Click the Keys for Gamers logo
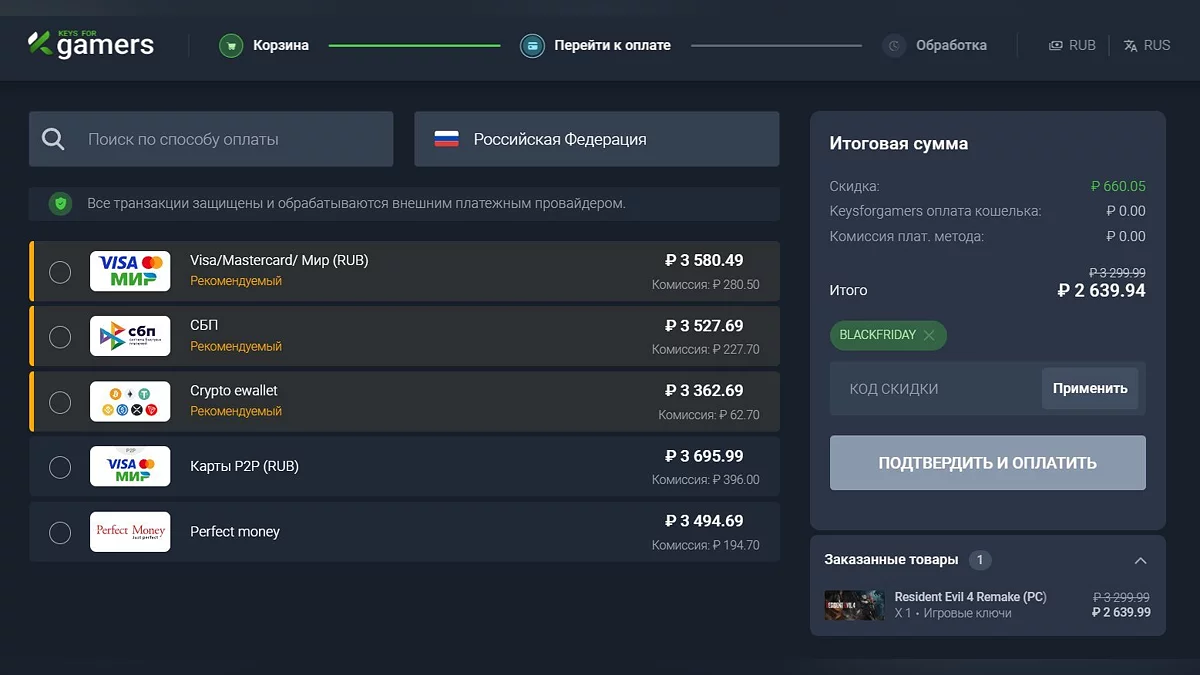The height and width of the screenshot is (675, 1200). 91,44
